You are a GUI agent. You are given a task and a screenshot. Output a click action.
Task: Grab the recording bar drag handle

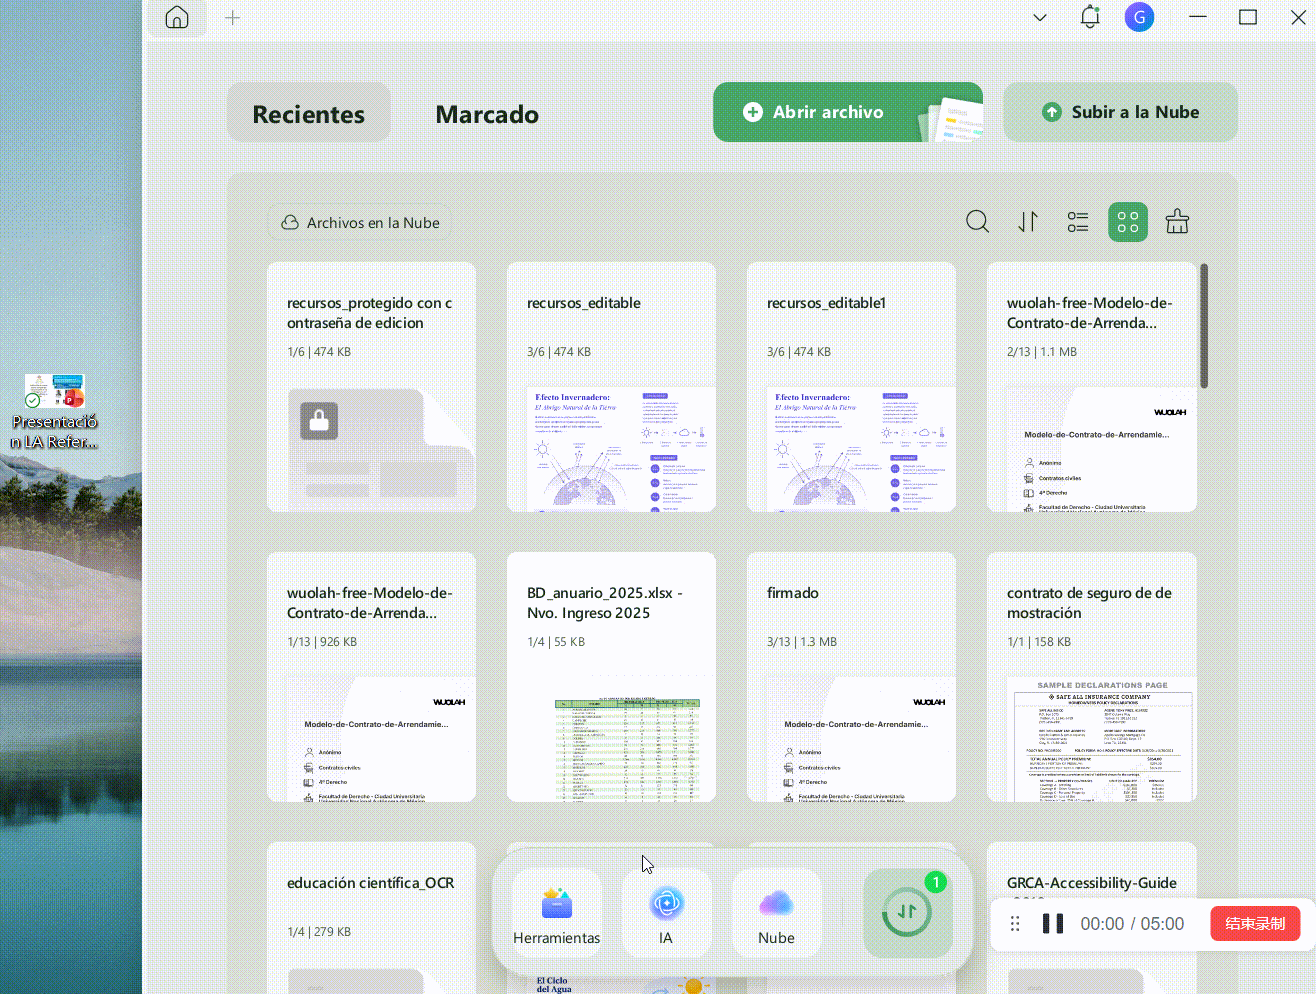[x=1015, y=923]
